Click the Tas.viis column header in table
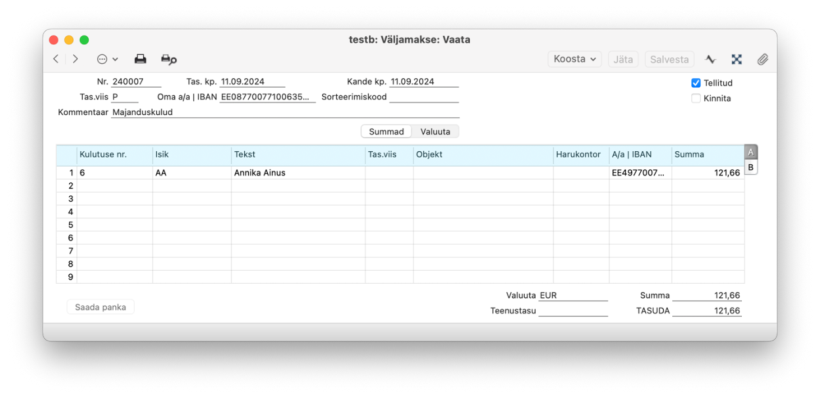The height and width of the screenshot is (398, 820). 390,155
